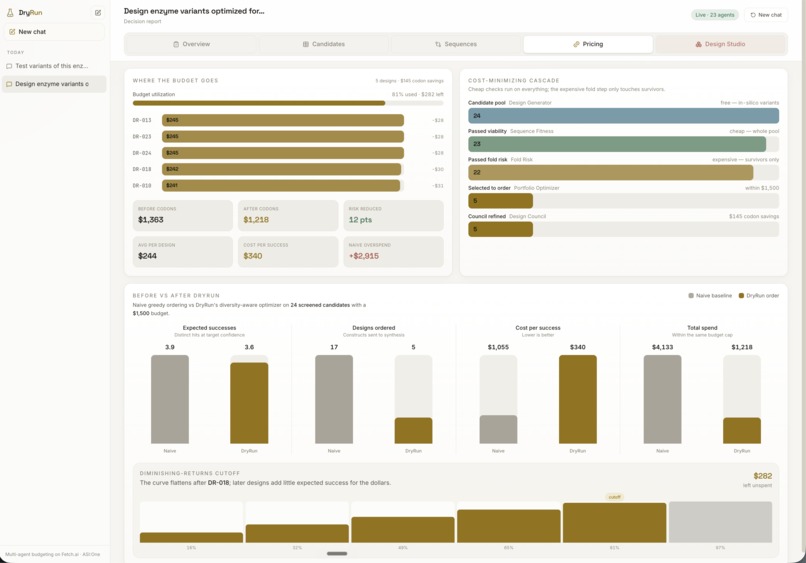Screen dimensions: 806x563
Task: Switch to the Sequences tab
Action: 455,44
